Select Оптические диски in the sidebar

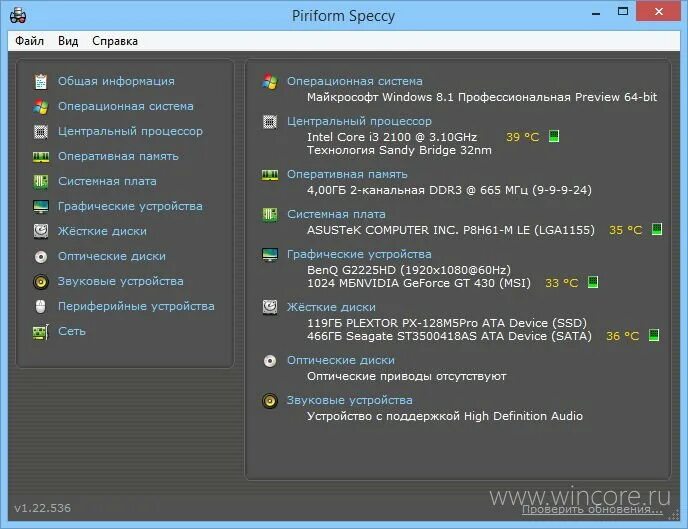click(x=112, y=256)
